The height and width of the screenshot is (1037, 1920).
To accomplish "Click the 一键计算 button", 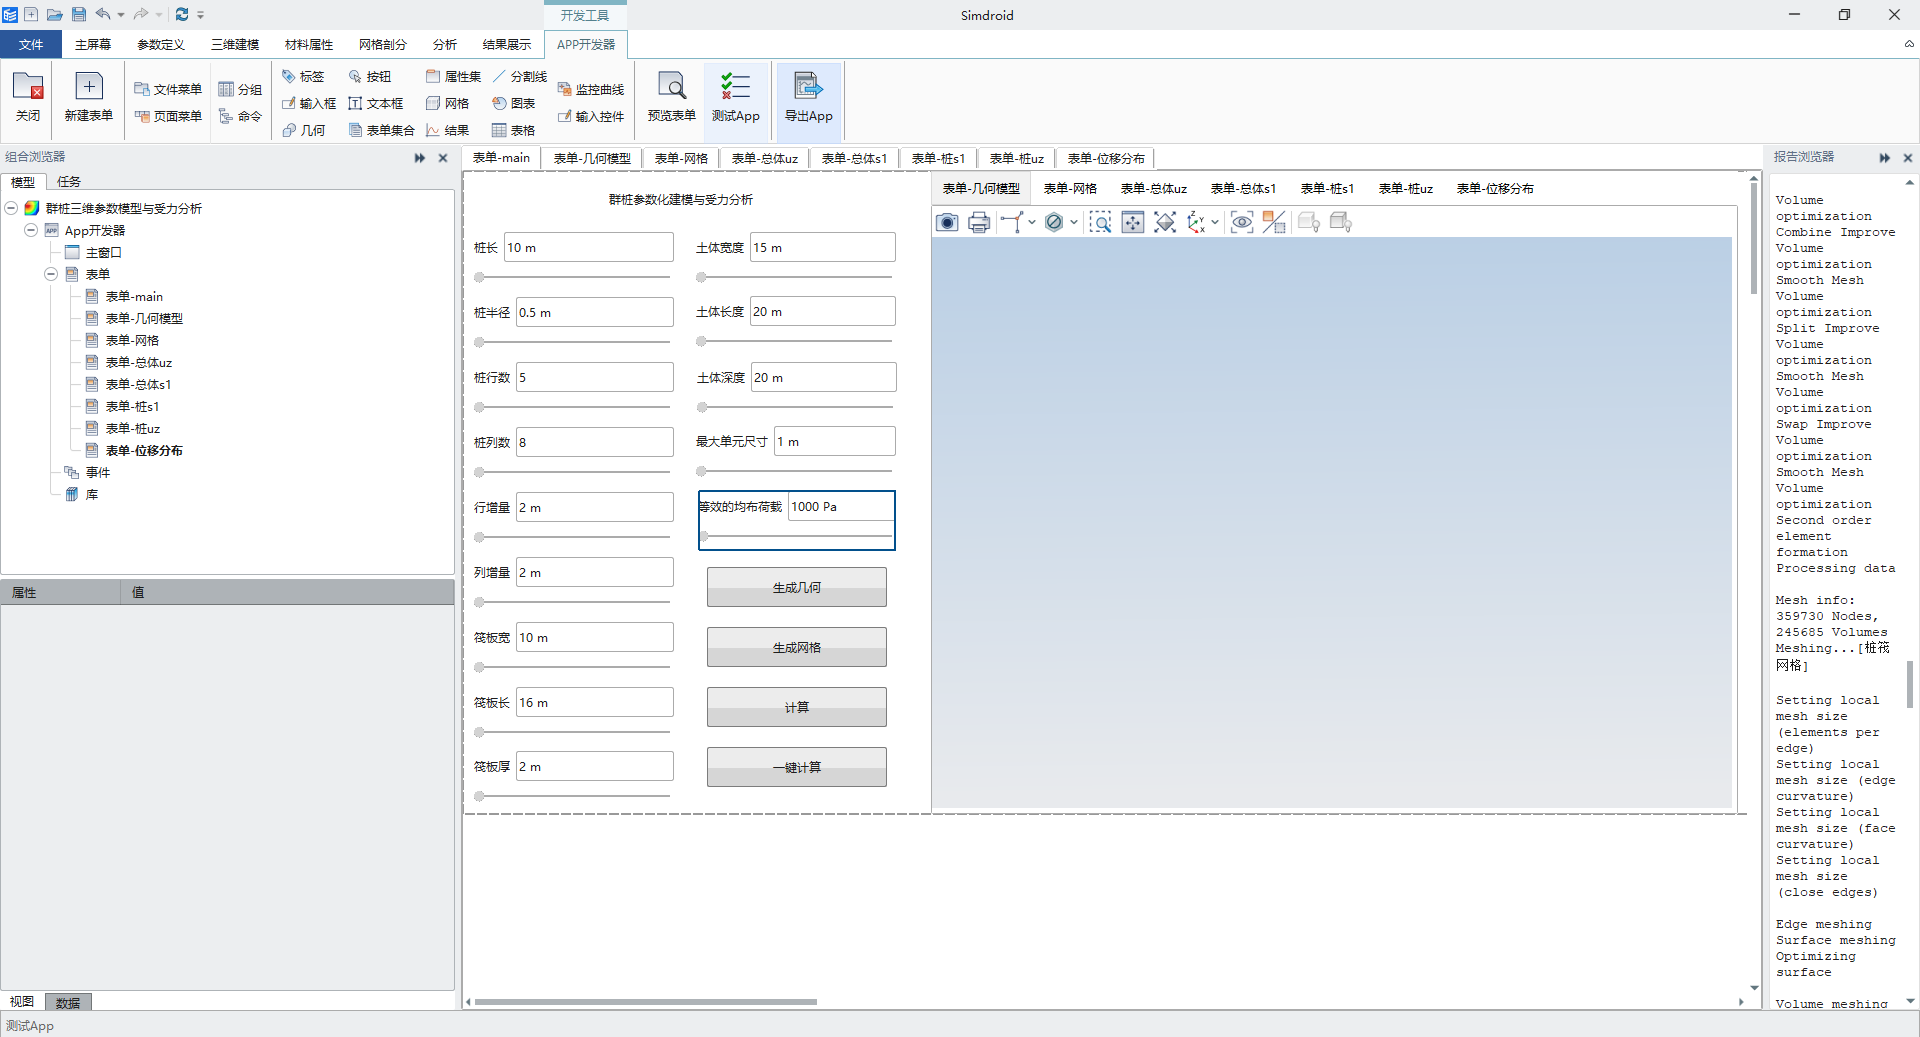I will click(797, 767).
